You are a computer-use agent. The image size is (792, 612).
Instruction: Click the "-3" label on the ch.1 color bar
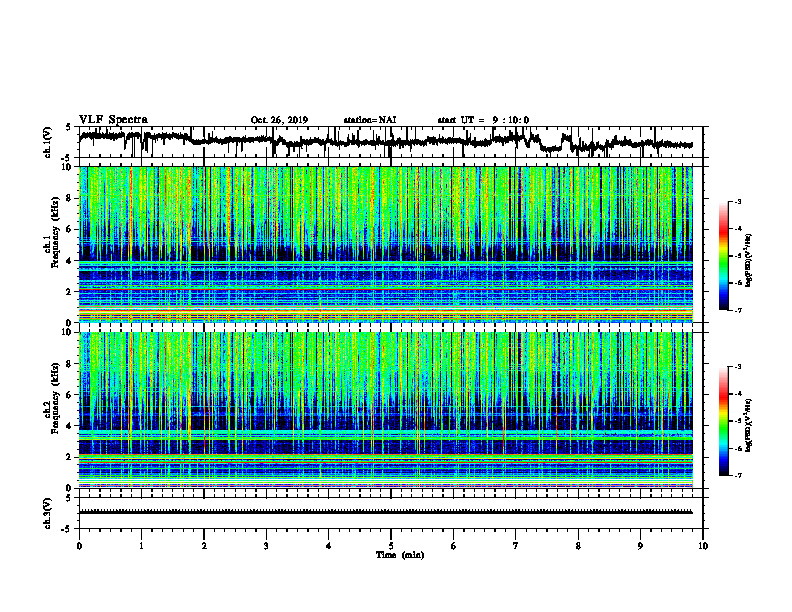point(737,201)
